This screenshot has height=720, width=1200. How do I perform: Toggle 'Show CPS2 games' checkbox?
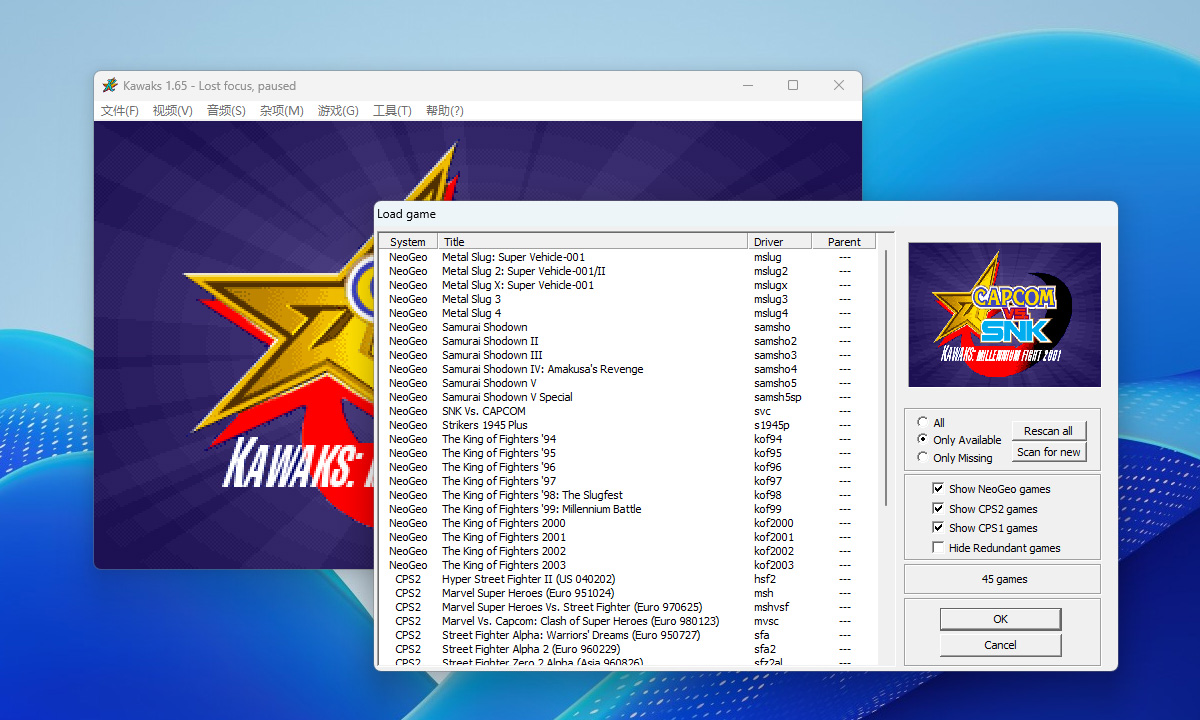937,508
